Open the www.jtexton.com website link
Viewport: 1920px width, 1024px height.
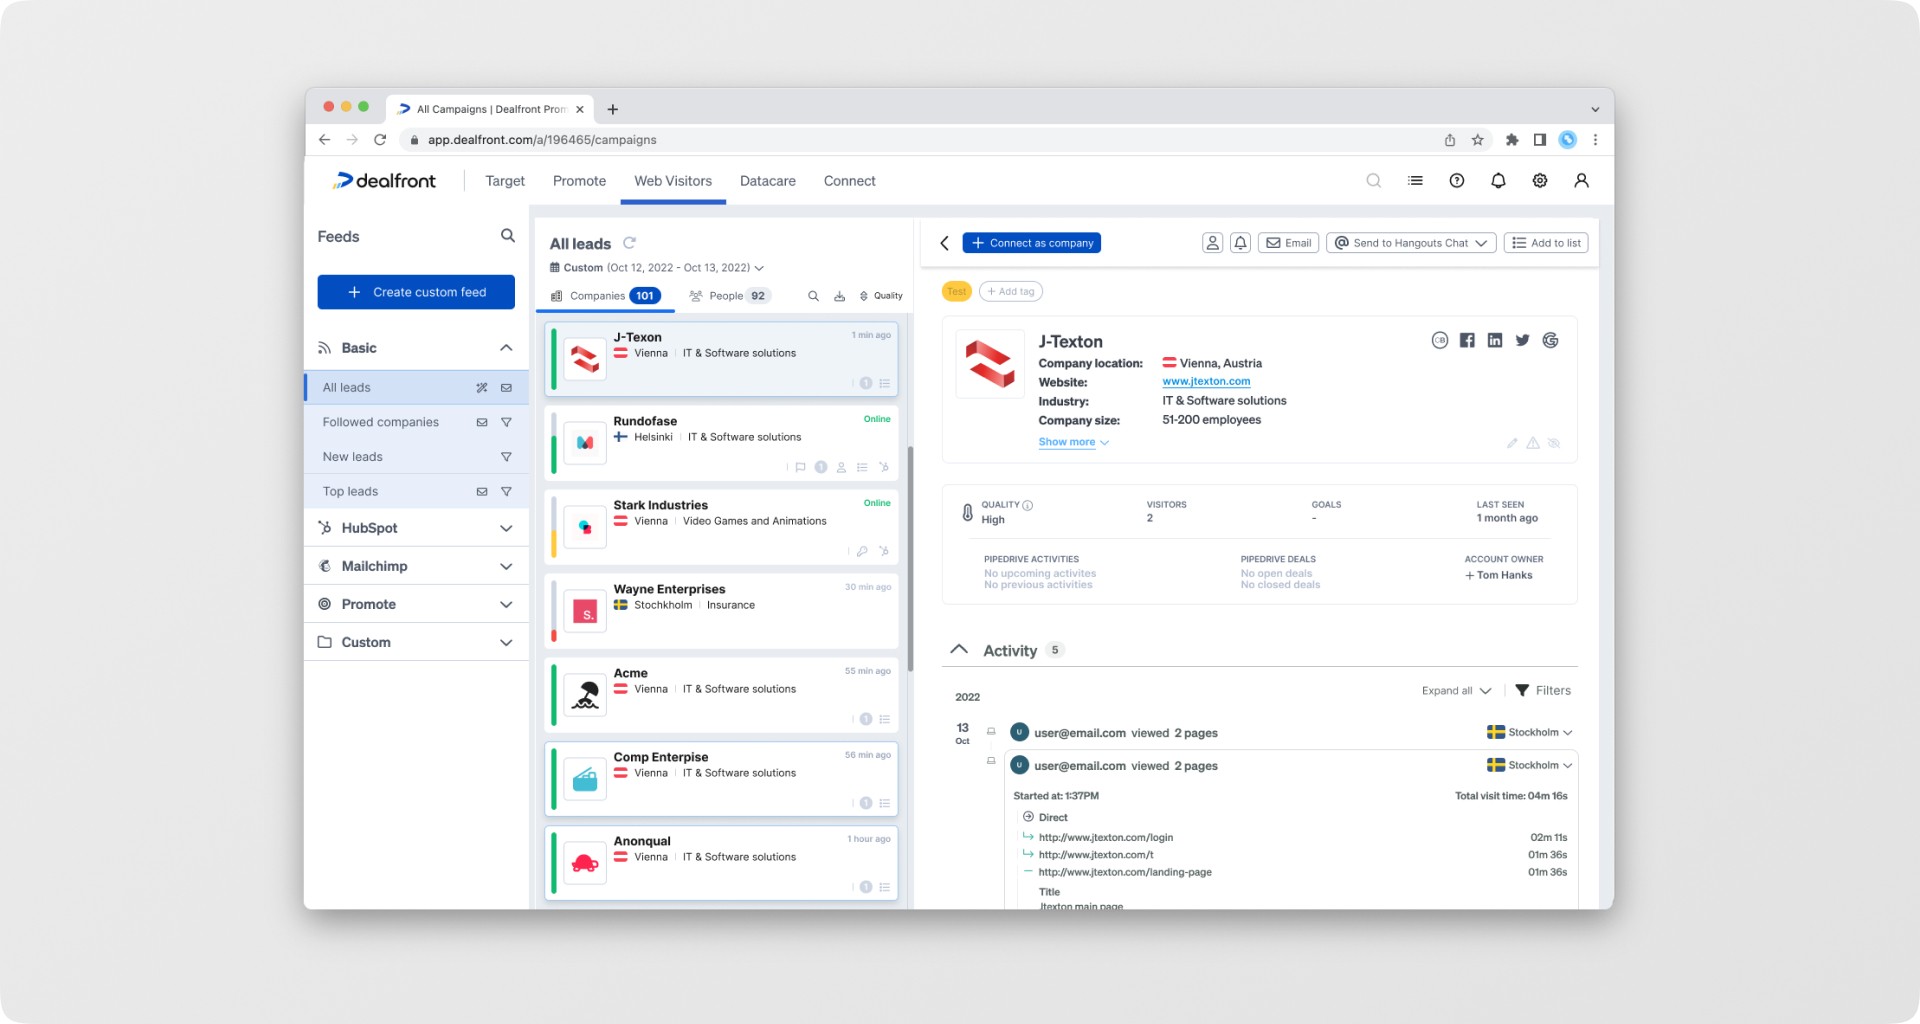pos(1206,382)
